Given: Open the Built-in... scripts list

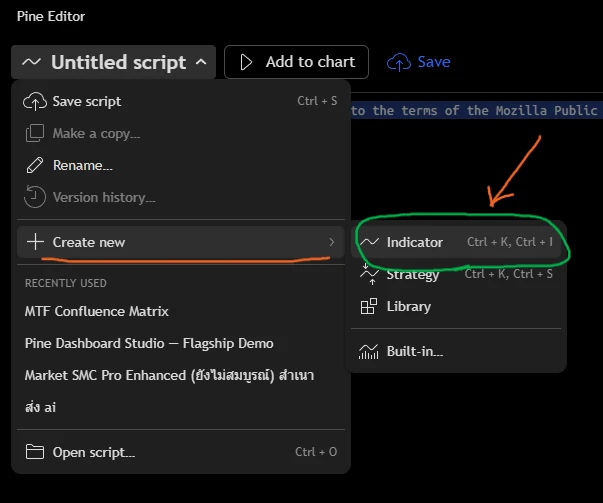Looking at the screenshot, I should [x=456, y=351].
